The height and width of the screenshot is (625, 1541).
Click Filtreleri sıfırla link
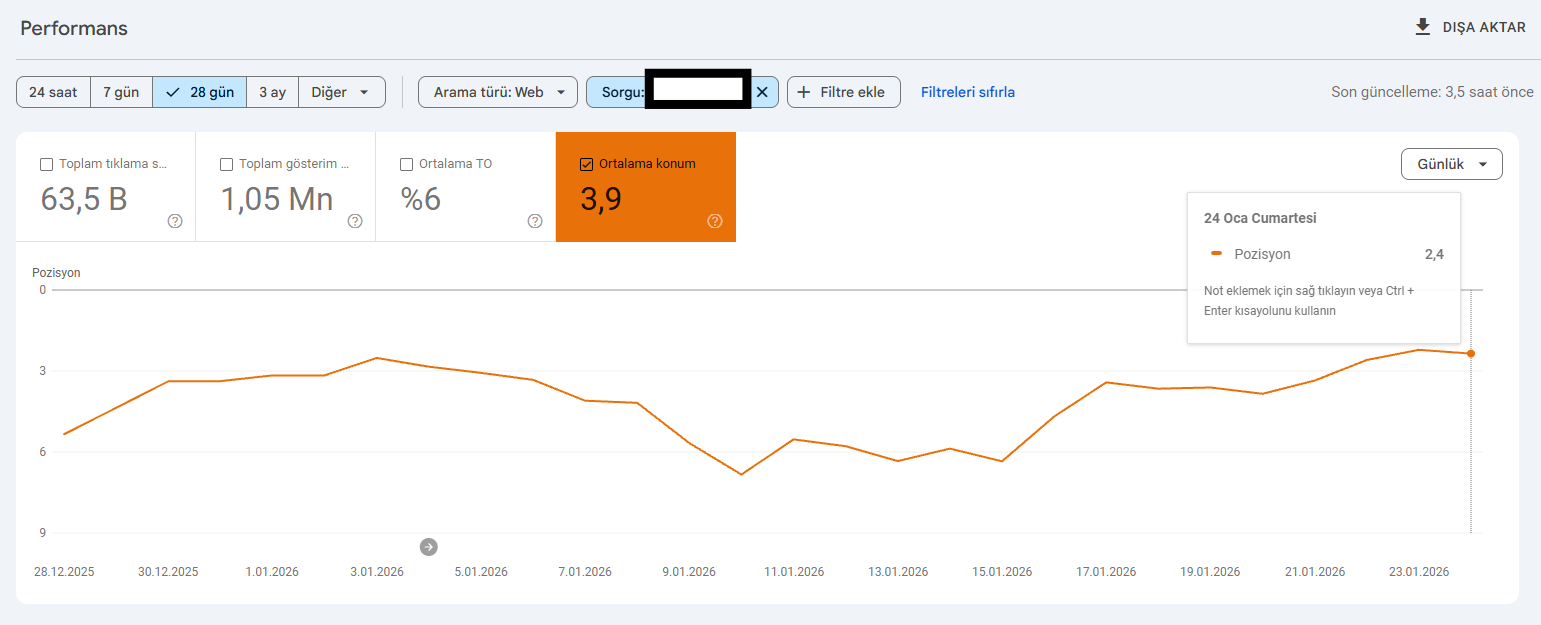point(968,92)
